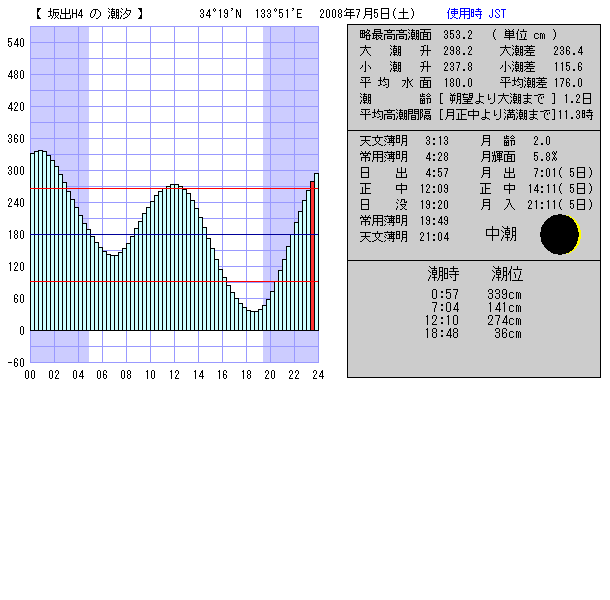
Task: Click the 12 hour label on x-axis
Action: (174, 375)
